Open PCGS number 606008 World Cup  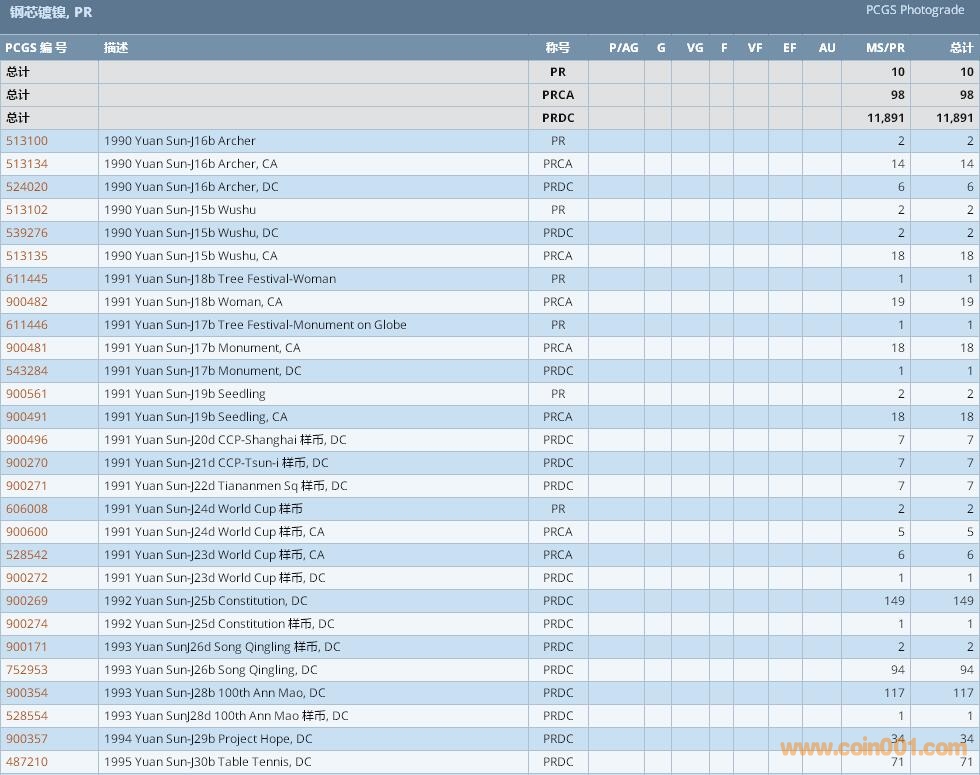(x=27, y=509)
